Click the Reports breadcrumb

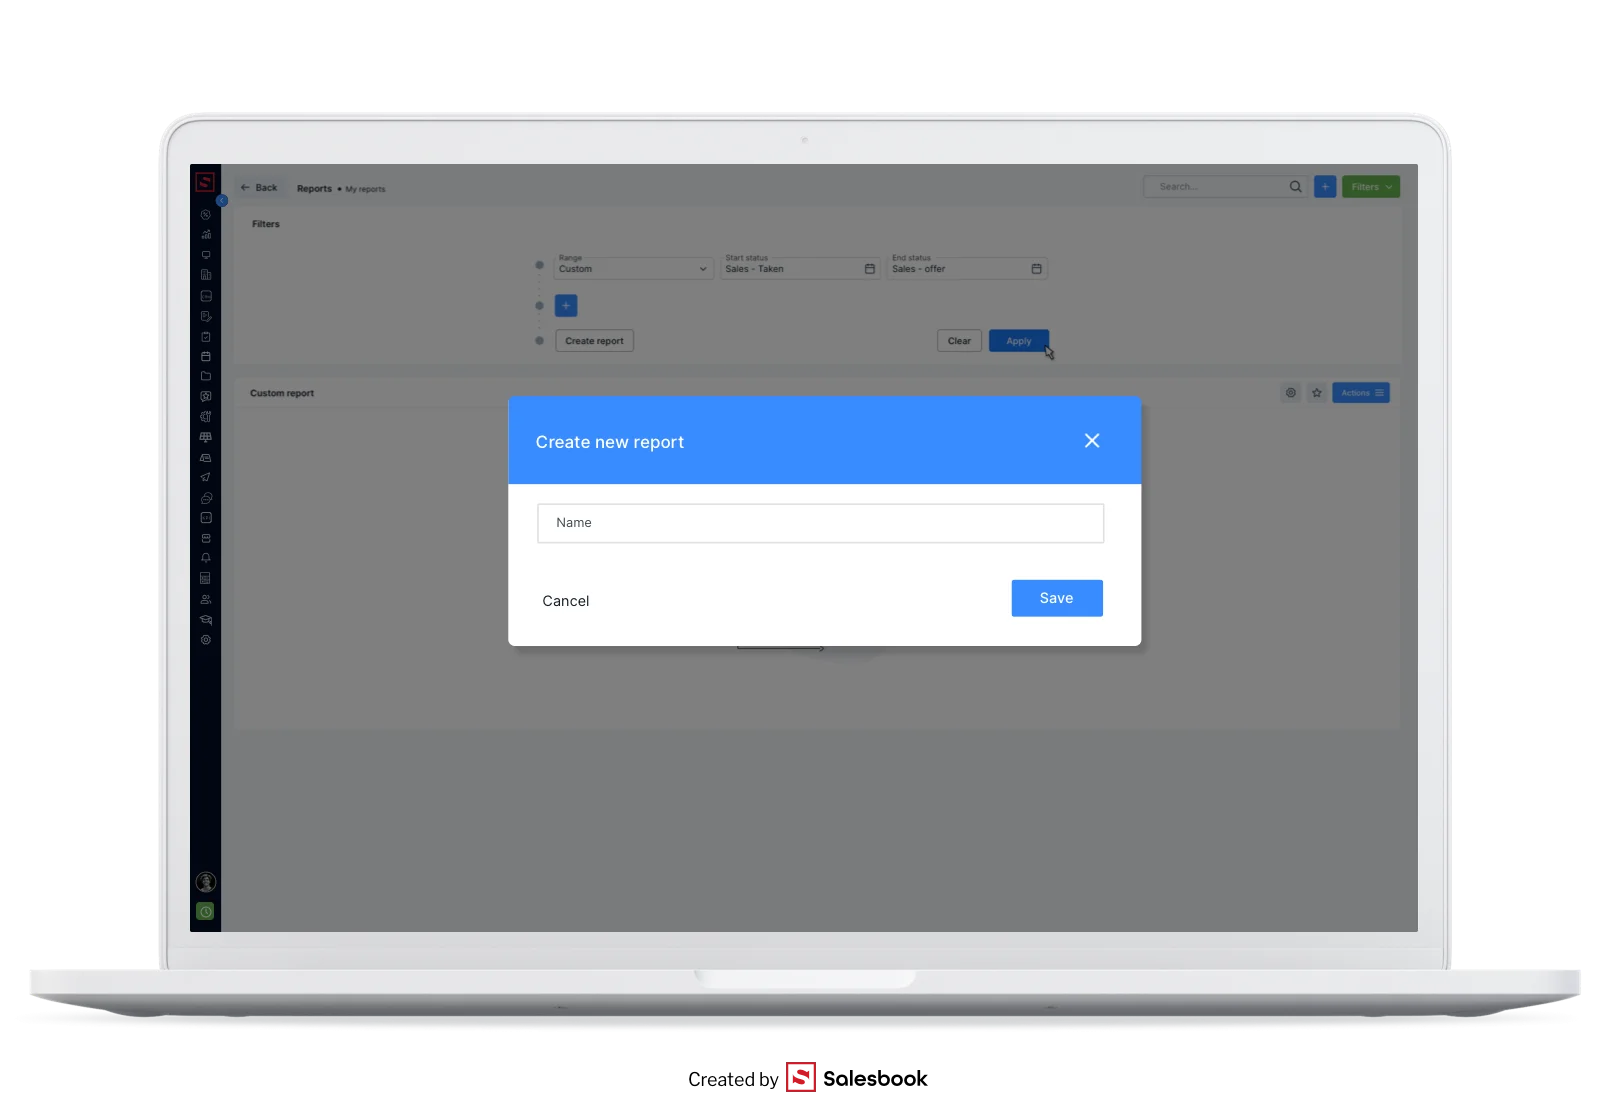click(x=314, y=188)
